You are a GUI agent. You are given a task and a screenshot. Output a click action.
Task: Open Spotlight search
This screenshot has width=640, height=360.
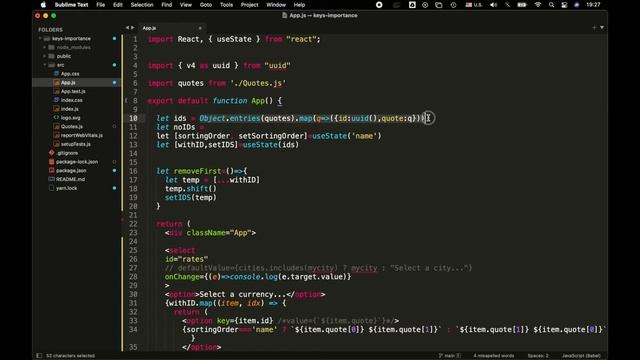pos(551,5)
